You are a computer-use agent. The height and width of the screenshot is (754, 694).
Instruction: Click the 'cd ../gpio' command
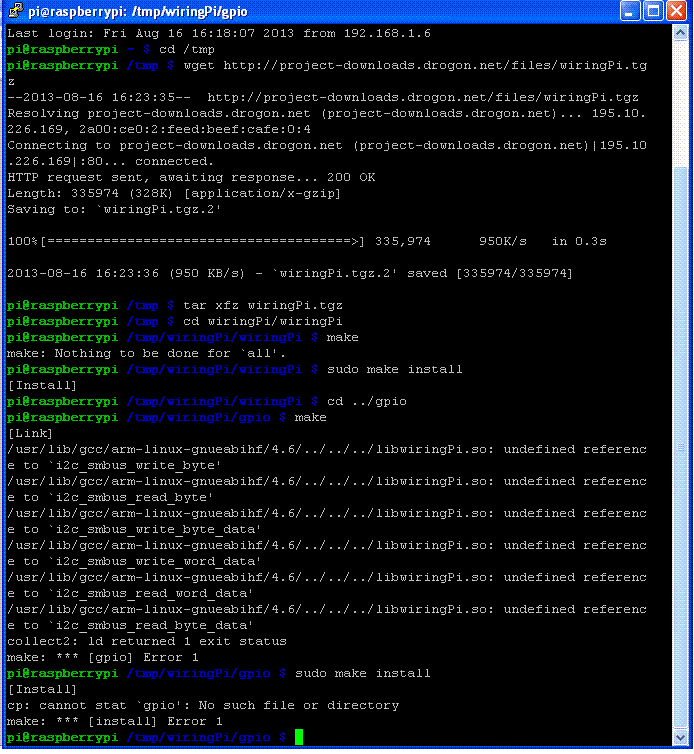[366, 402]
